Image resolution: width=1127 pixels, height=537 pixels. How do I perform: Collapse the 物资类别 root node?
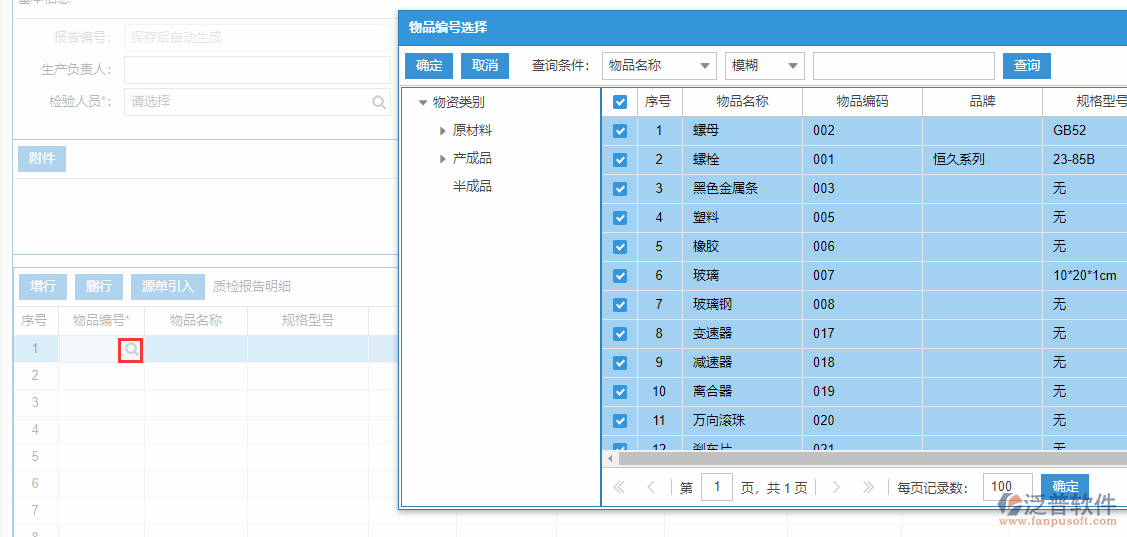pos(423,102)
